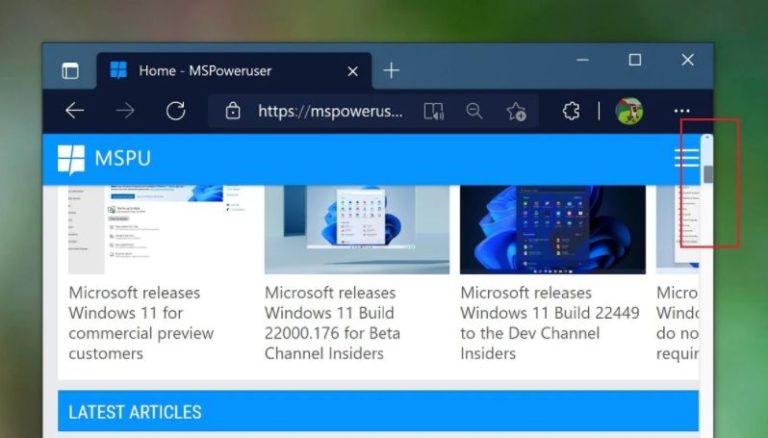Go back to the previous page
Screen dimensions: 768x438
[75, 111]
